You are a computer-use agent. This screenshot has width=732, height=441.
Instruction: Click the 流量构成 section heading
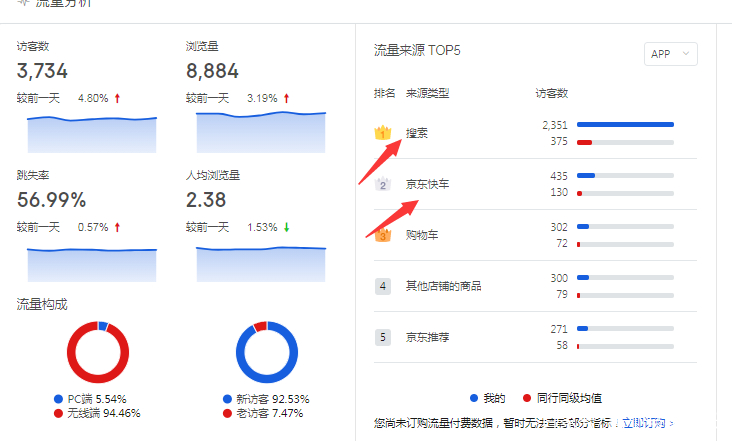click(42, 305)
